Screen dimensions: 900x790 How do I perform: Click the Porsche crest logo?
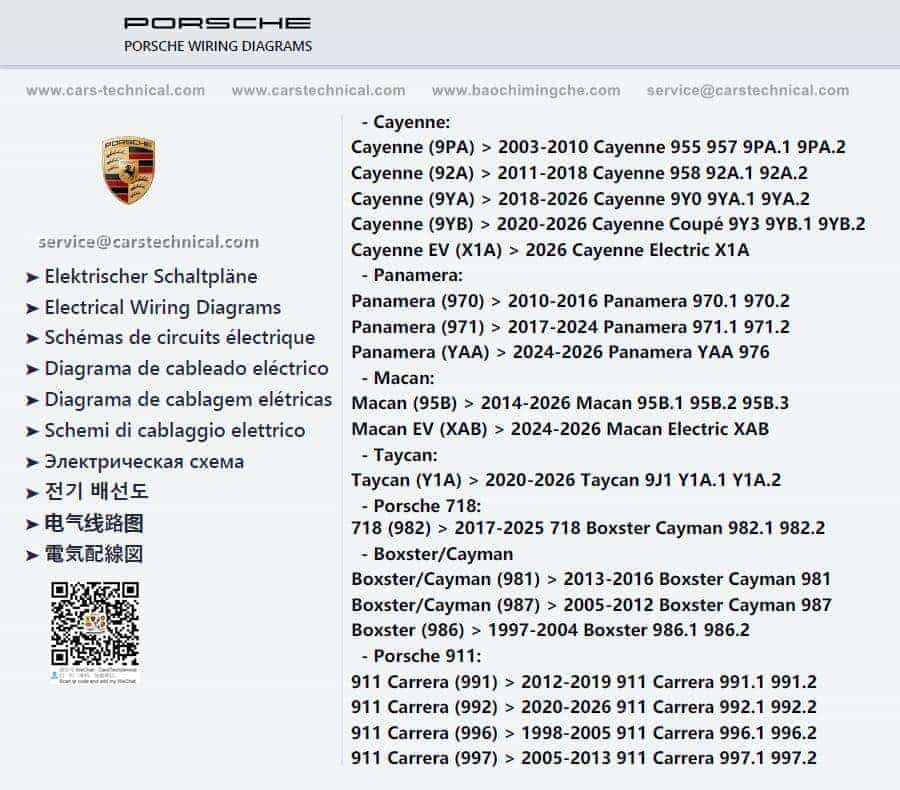click(x=129, y=170)
